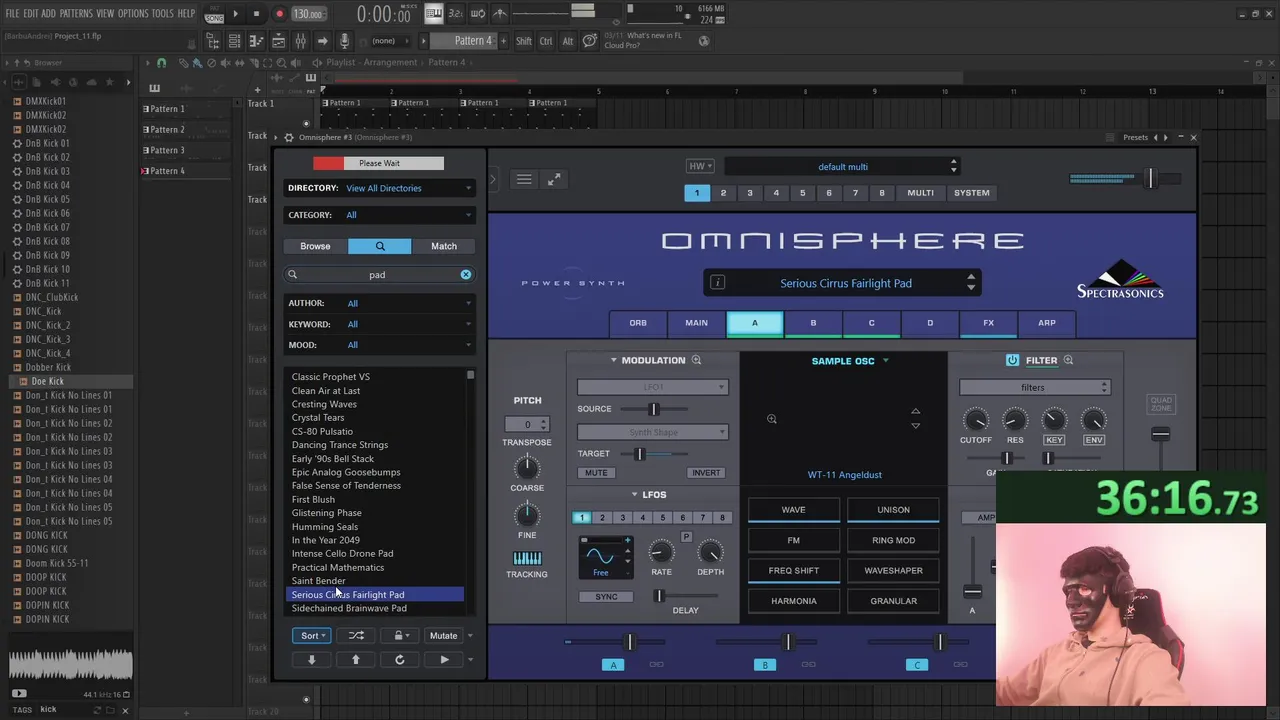Zoom into Modulation section magnifier

696,360
